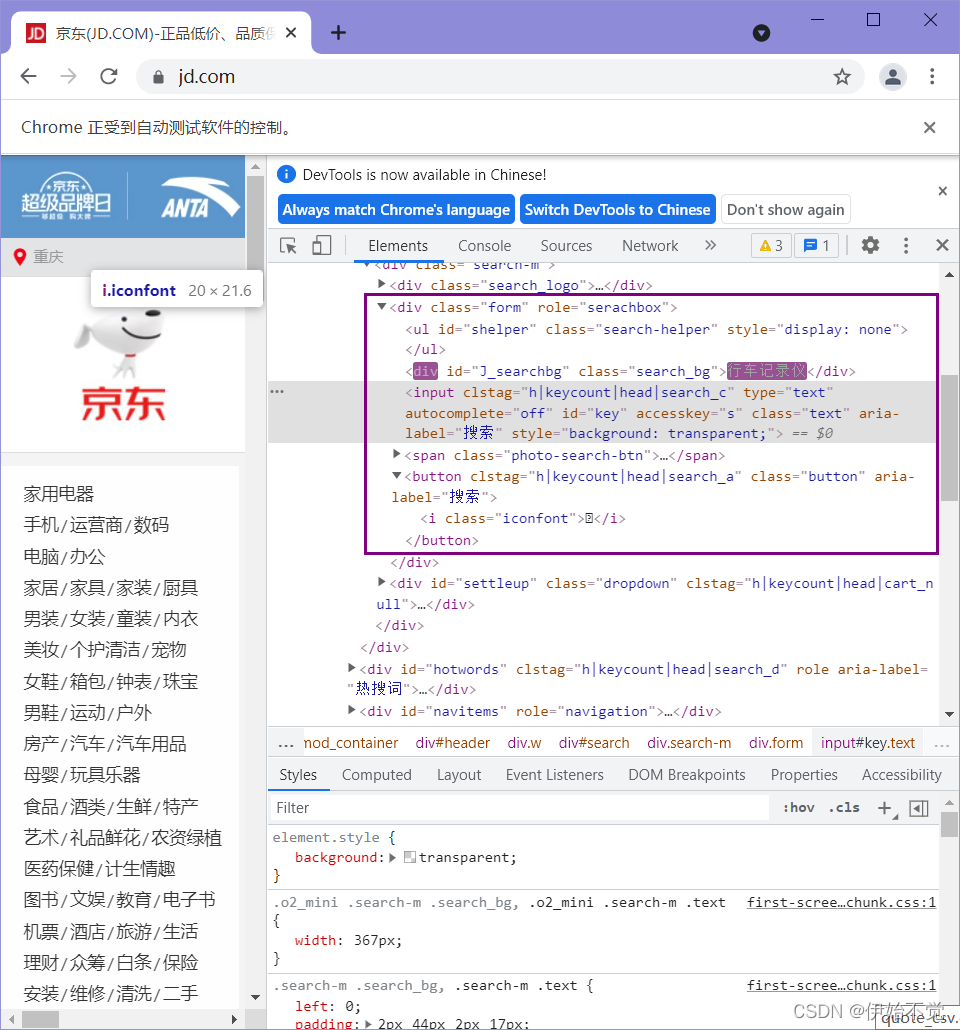Click the Chongqing location pin icon
Screen dimensions: 960x1030
tap(20, 257)
